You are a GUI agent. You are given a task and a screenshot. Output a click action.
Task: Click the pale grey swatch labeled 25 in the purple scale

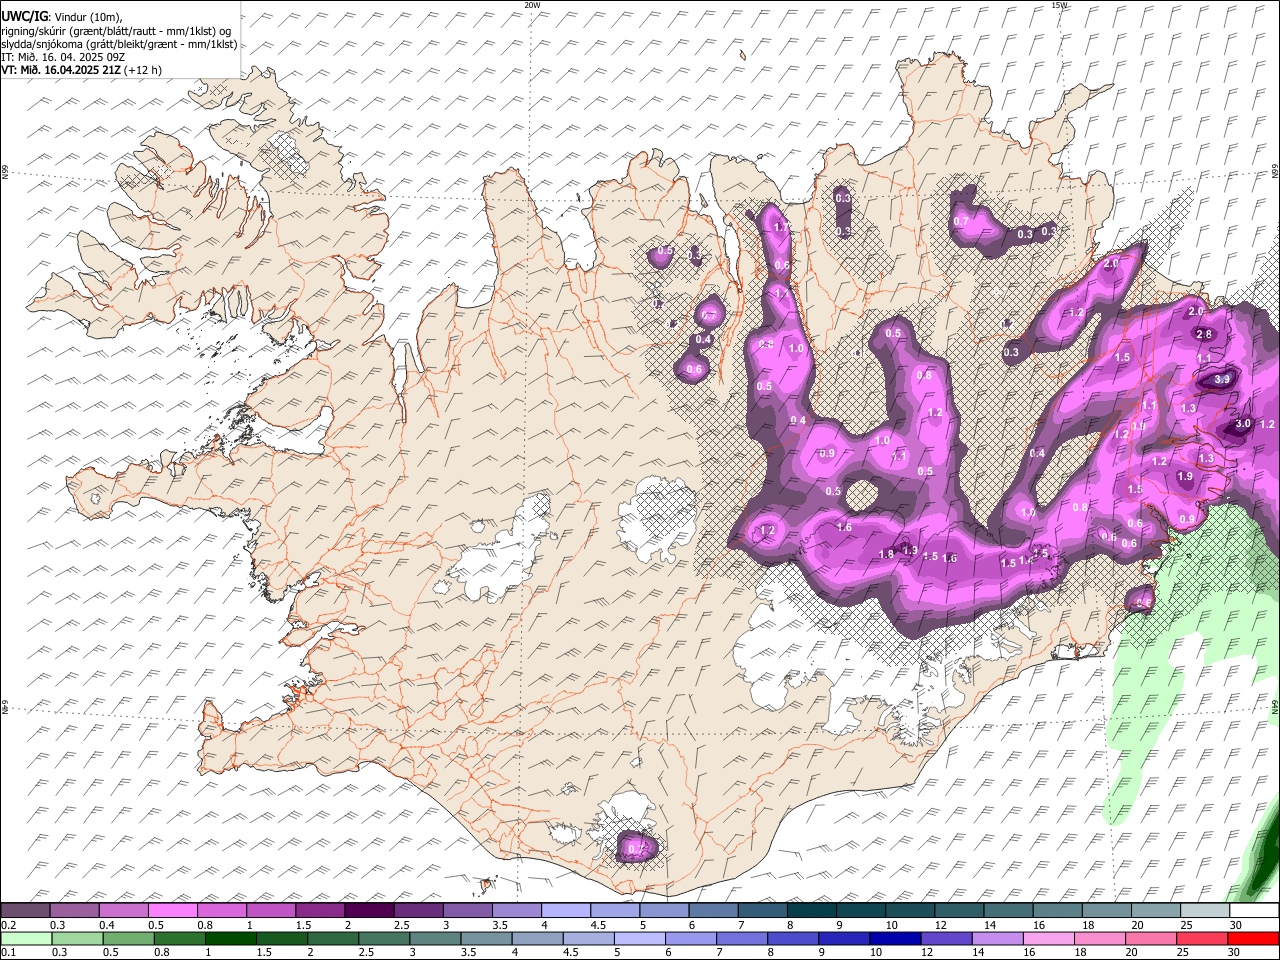click(1206, 911)
